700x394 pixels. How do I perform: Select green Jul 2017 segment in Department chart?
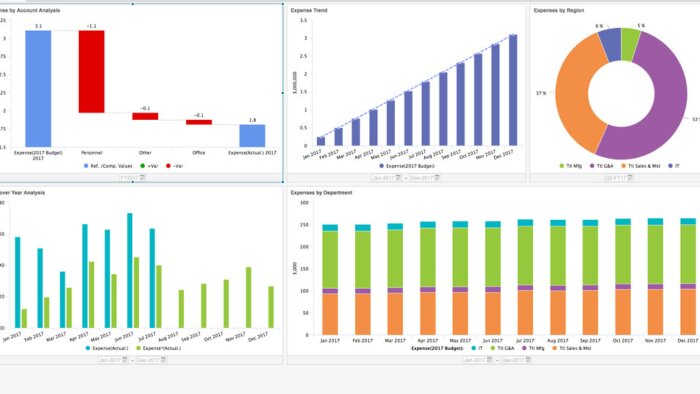525,256
